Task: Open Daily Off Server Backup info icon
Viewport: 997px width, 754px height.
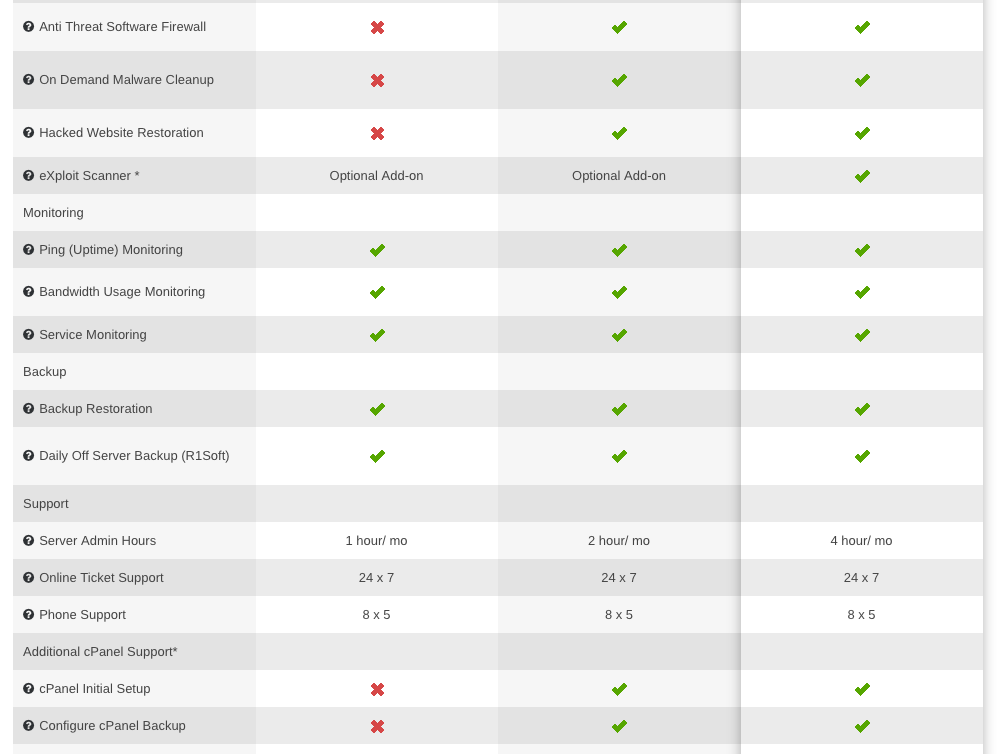Action: (29, 455)
